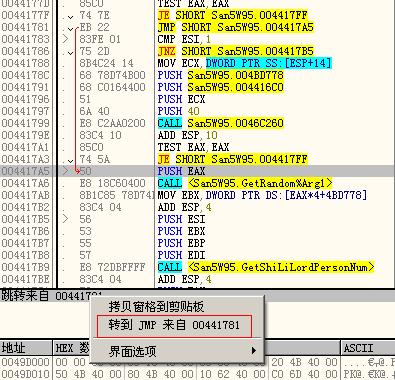Select MOV ECX,DWORD PTR SS:[ESP+14] line

244,63
